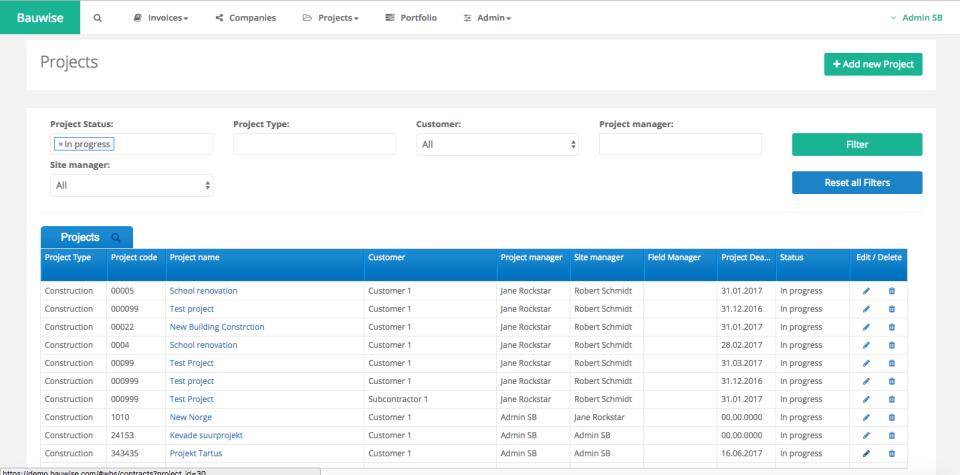Click in the Project manager filter field
Image resolution: width=960 pixels, height=475 pixels.
click(680, 144)
